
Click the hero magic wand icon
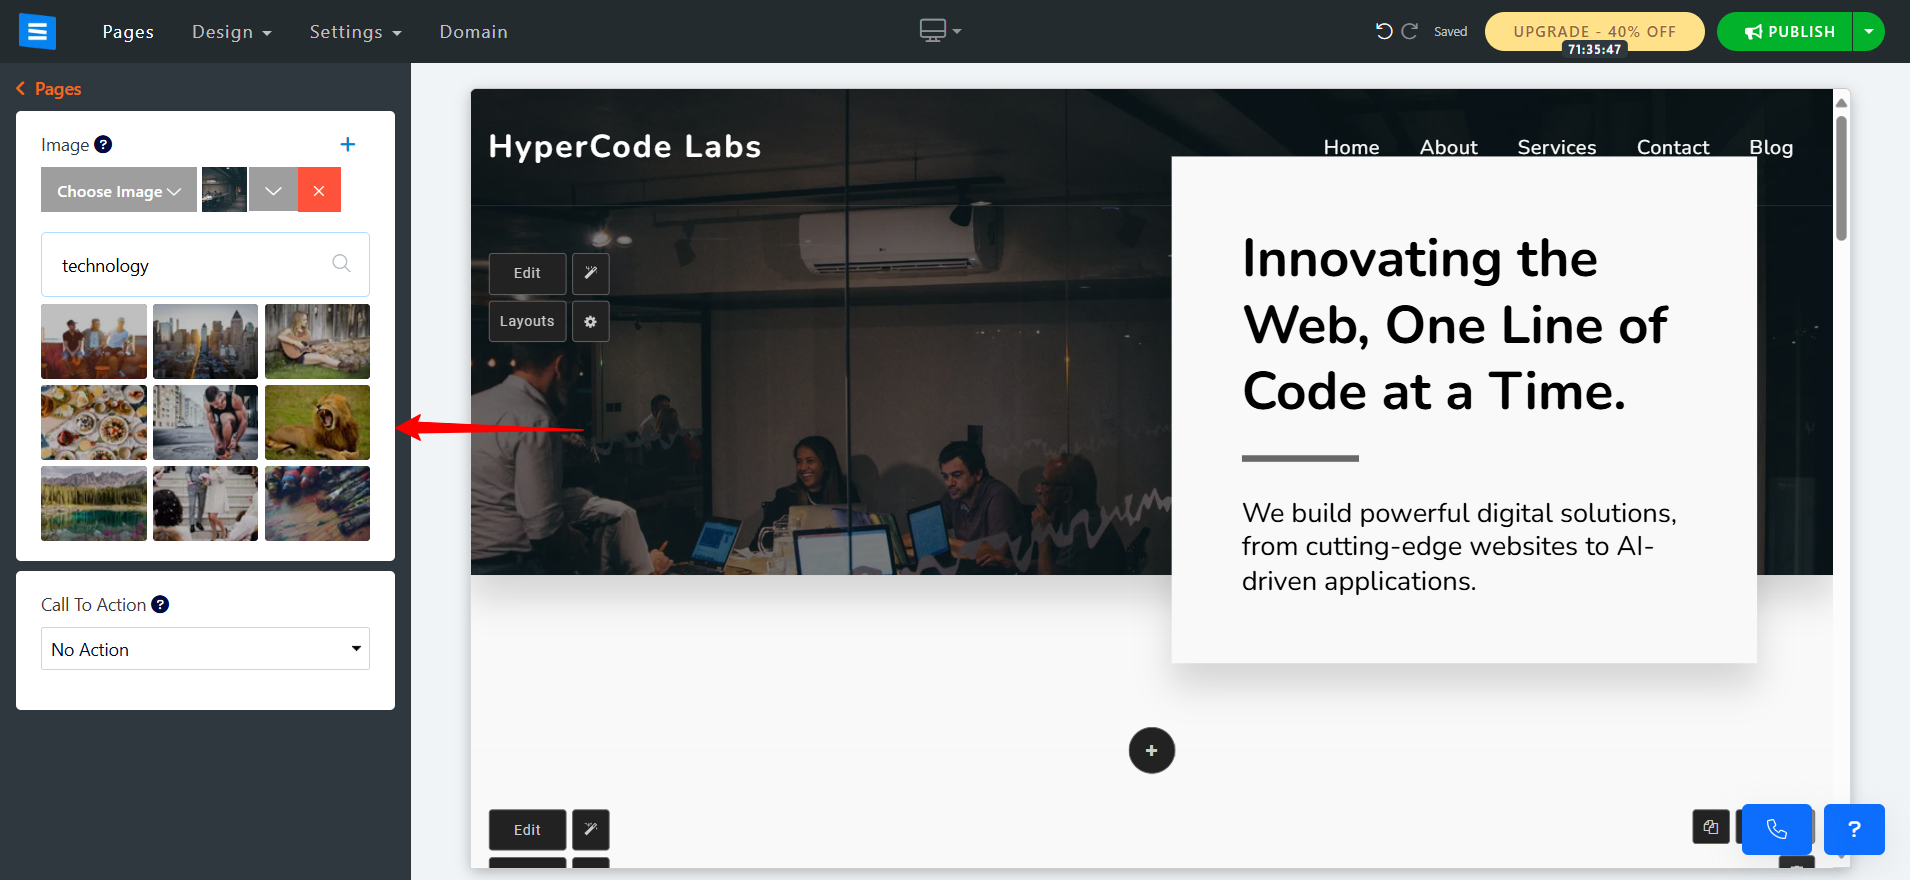[591, 273]
